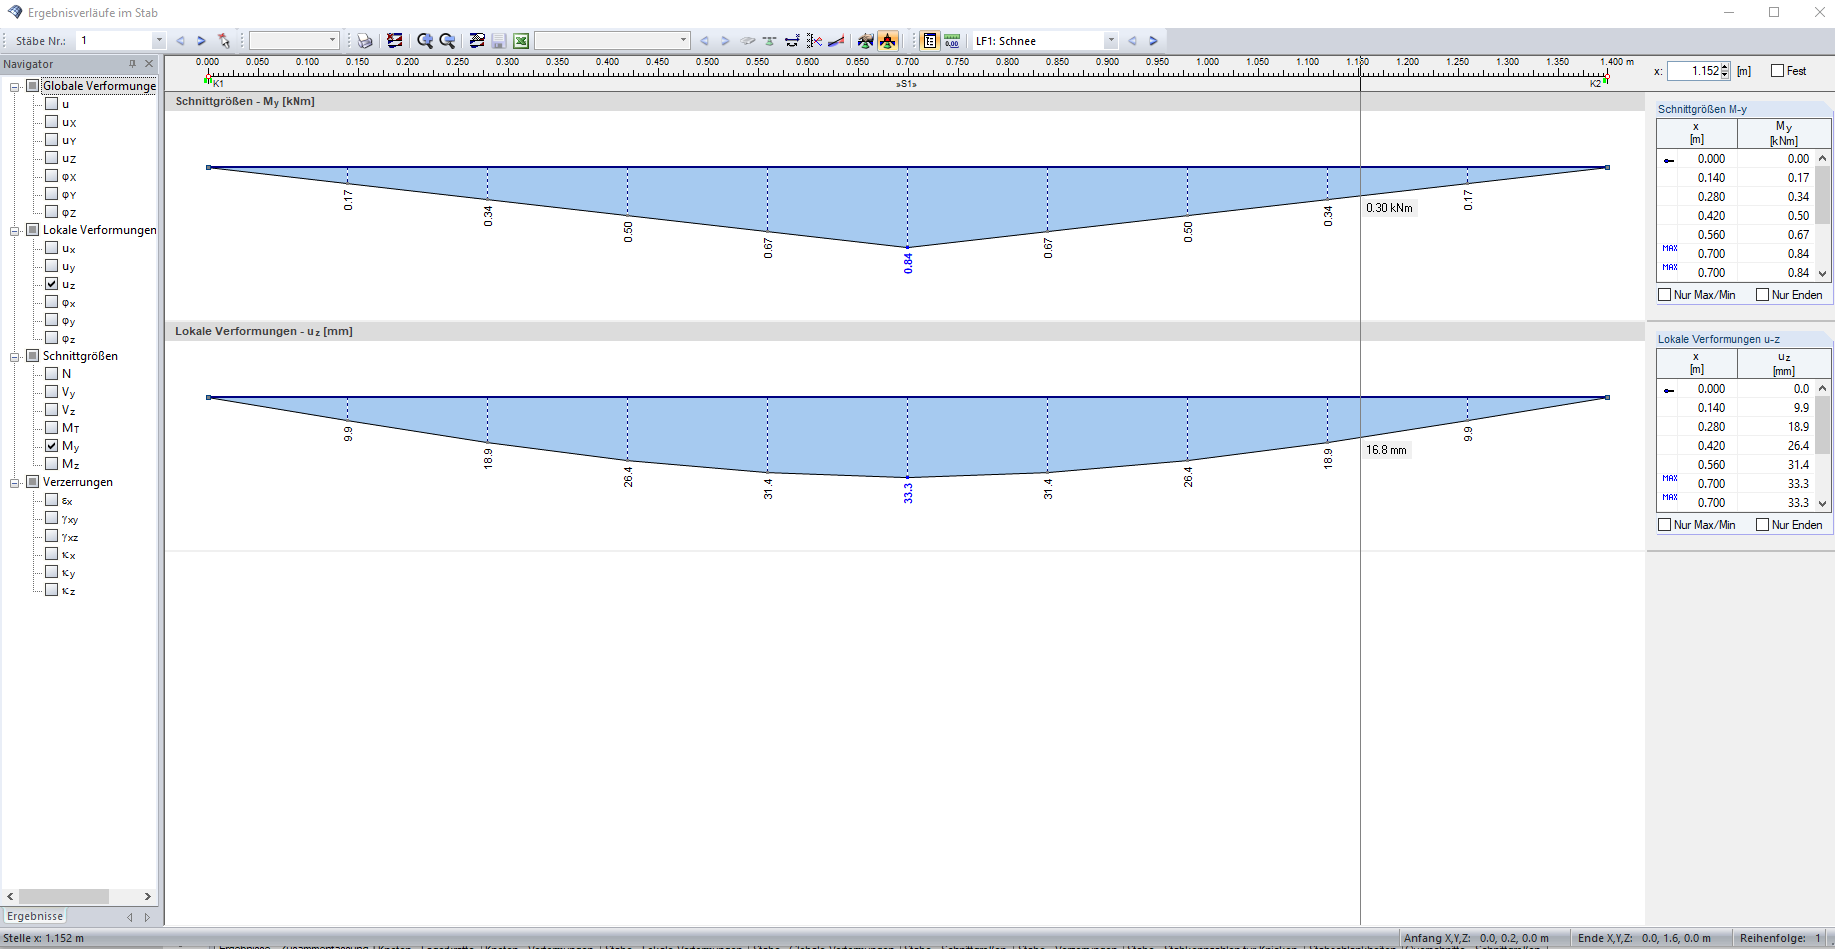Viewport: 1835px width, 949px height.
Task: Close the Navigator panel
Action: coord(149,64)
